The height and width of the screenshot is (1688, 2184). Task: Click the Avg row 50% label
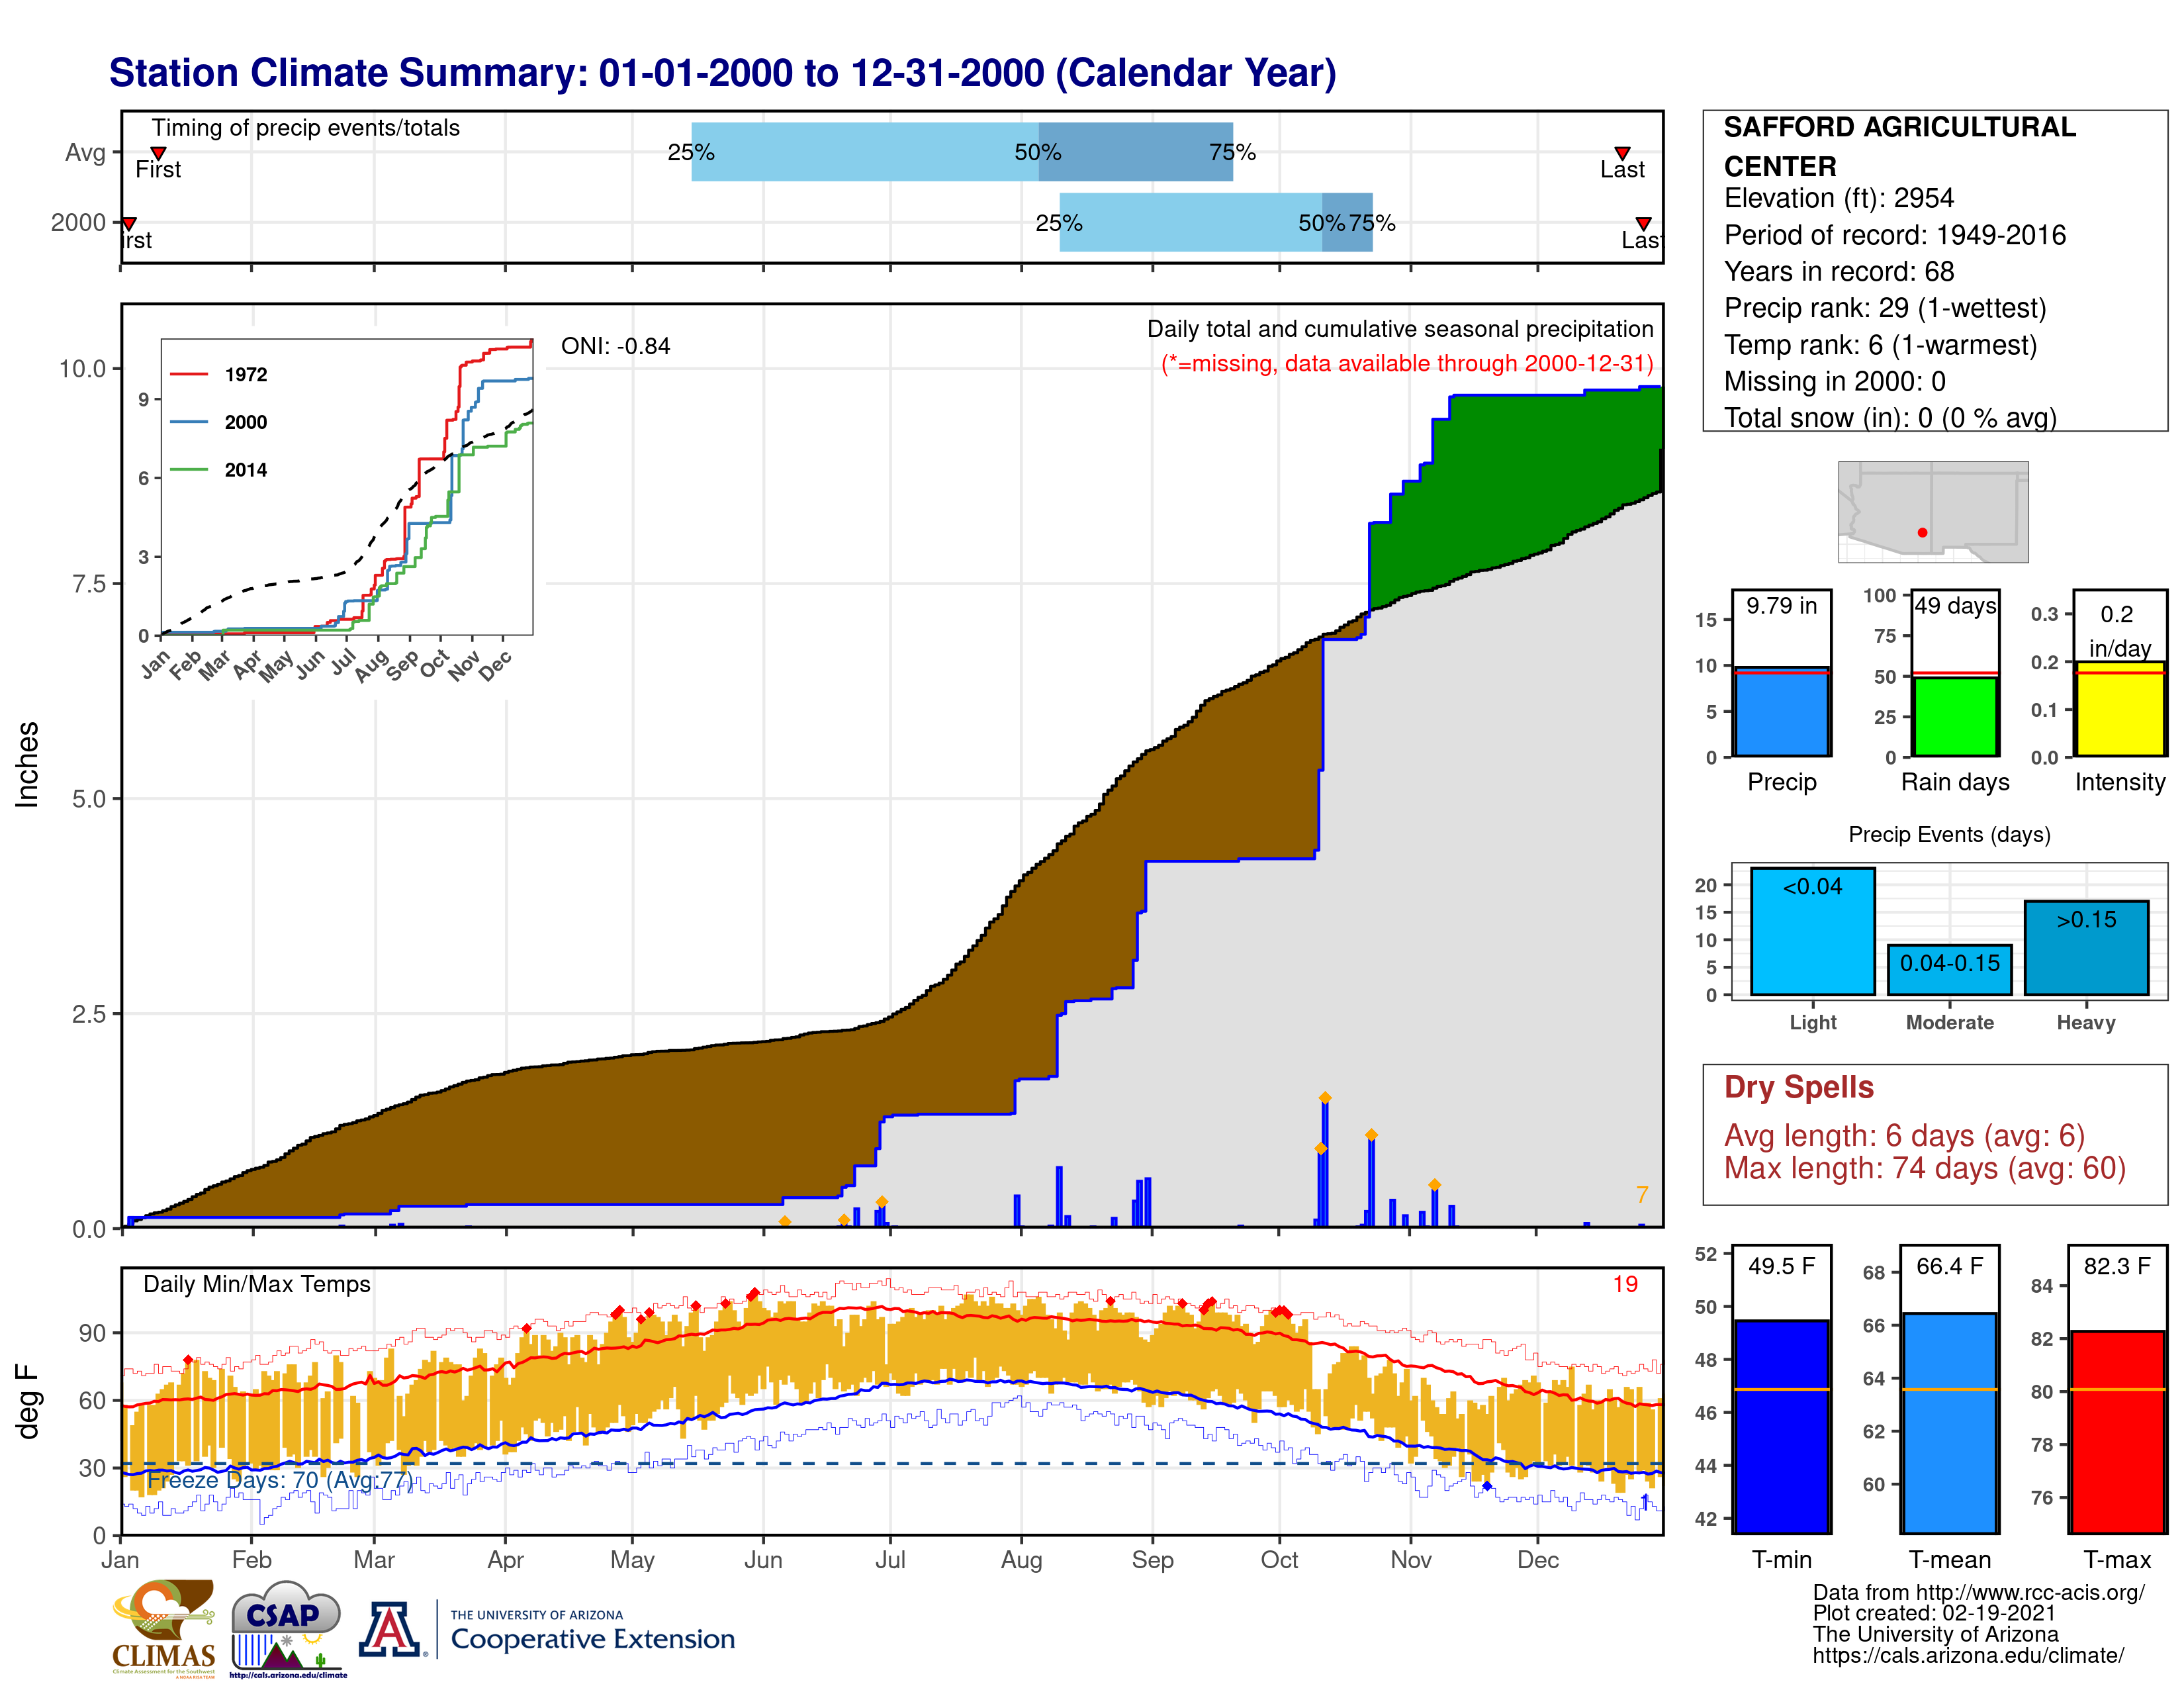tap(1038, 153)
